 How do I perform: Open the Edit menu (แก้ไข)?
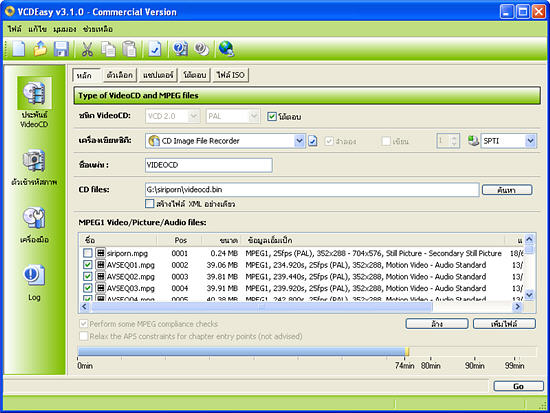(38, 29)
